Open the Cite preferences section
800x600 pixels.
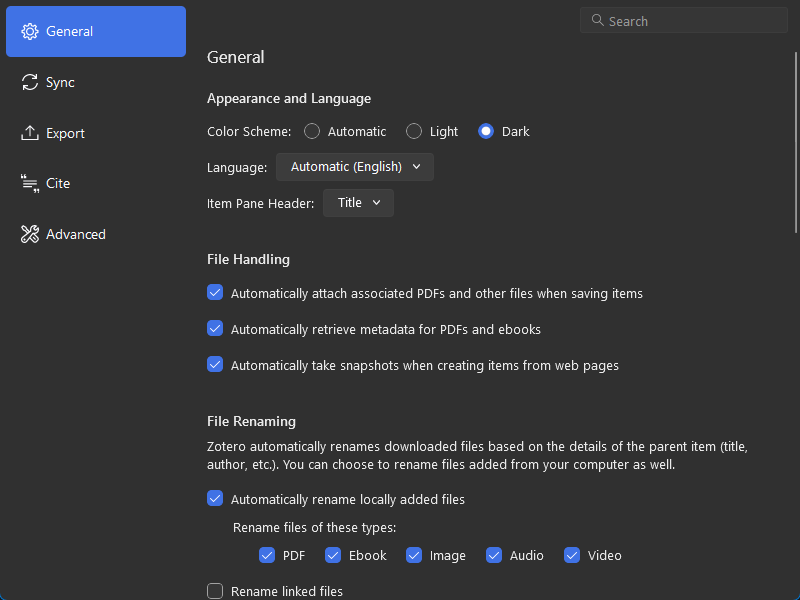(x=96, y=184)
